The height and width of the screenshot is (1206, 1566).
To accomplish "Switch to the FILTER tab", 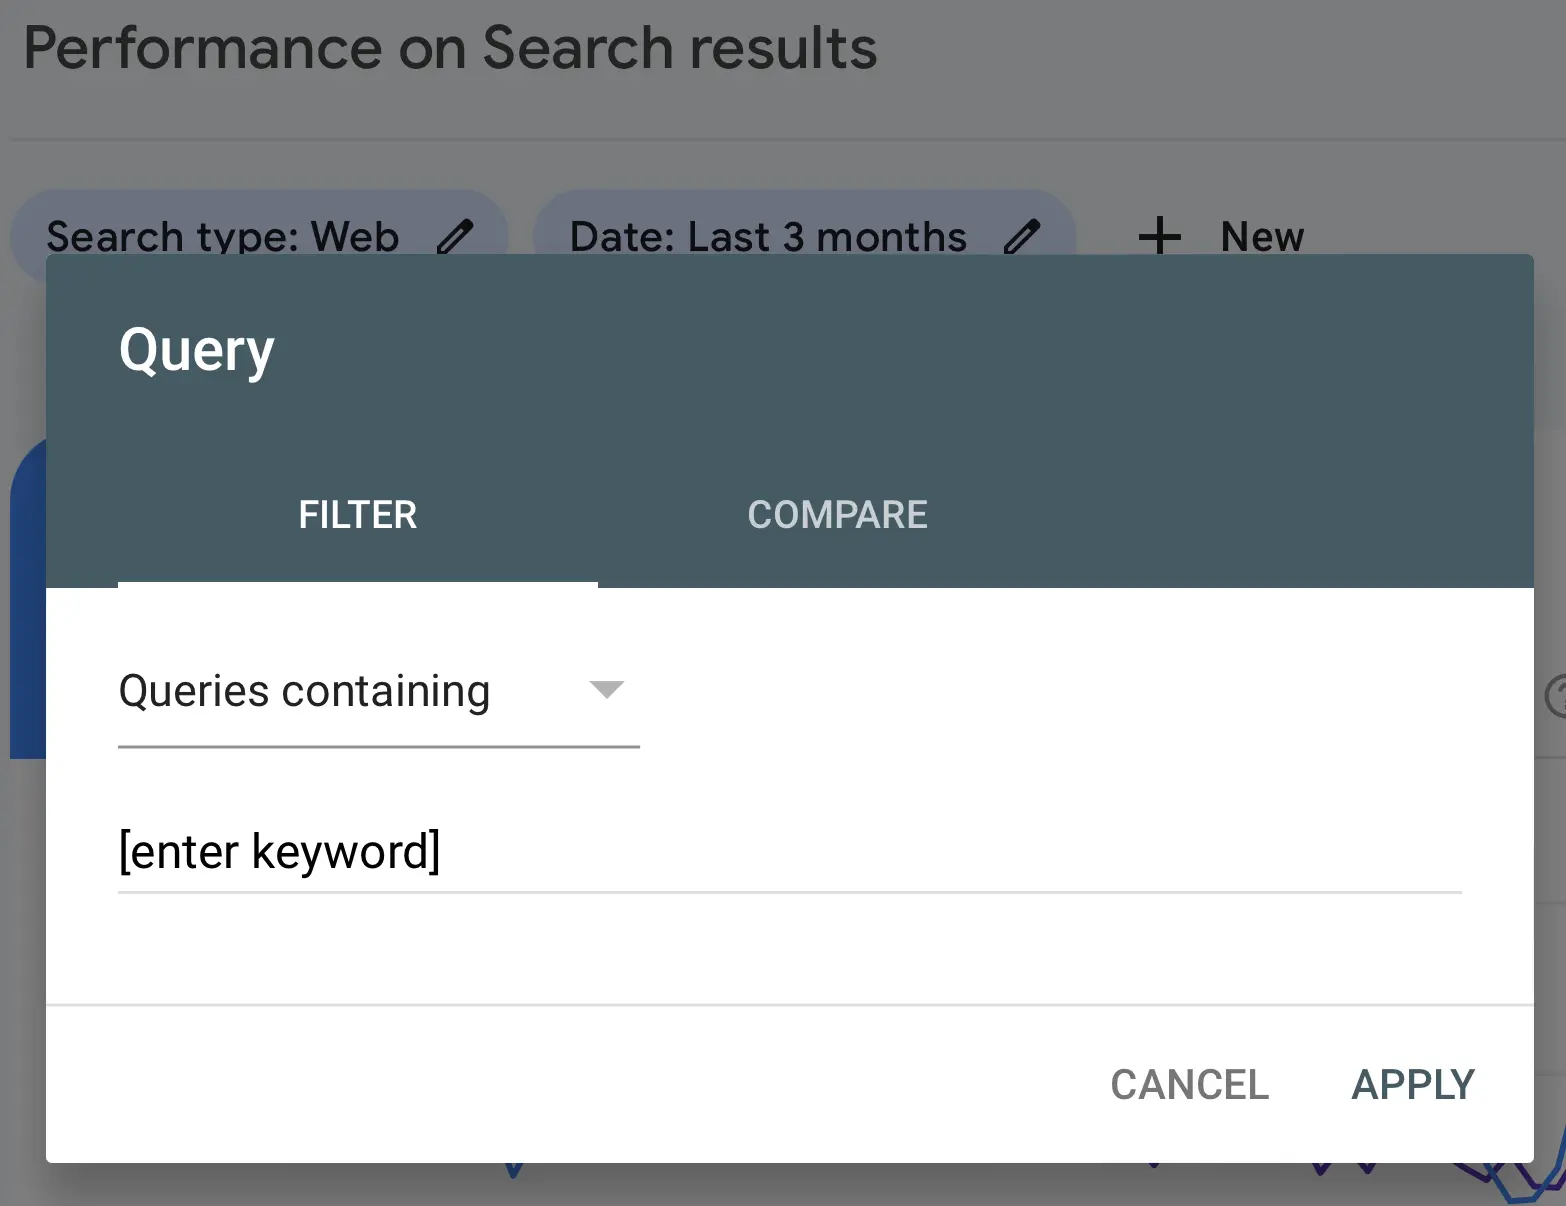I will click(x=357, y=515).
